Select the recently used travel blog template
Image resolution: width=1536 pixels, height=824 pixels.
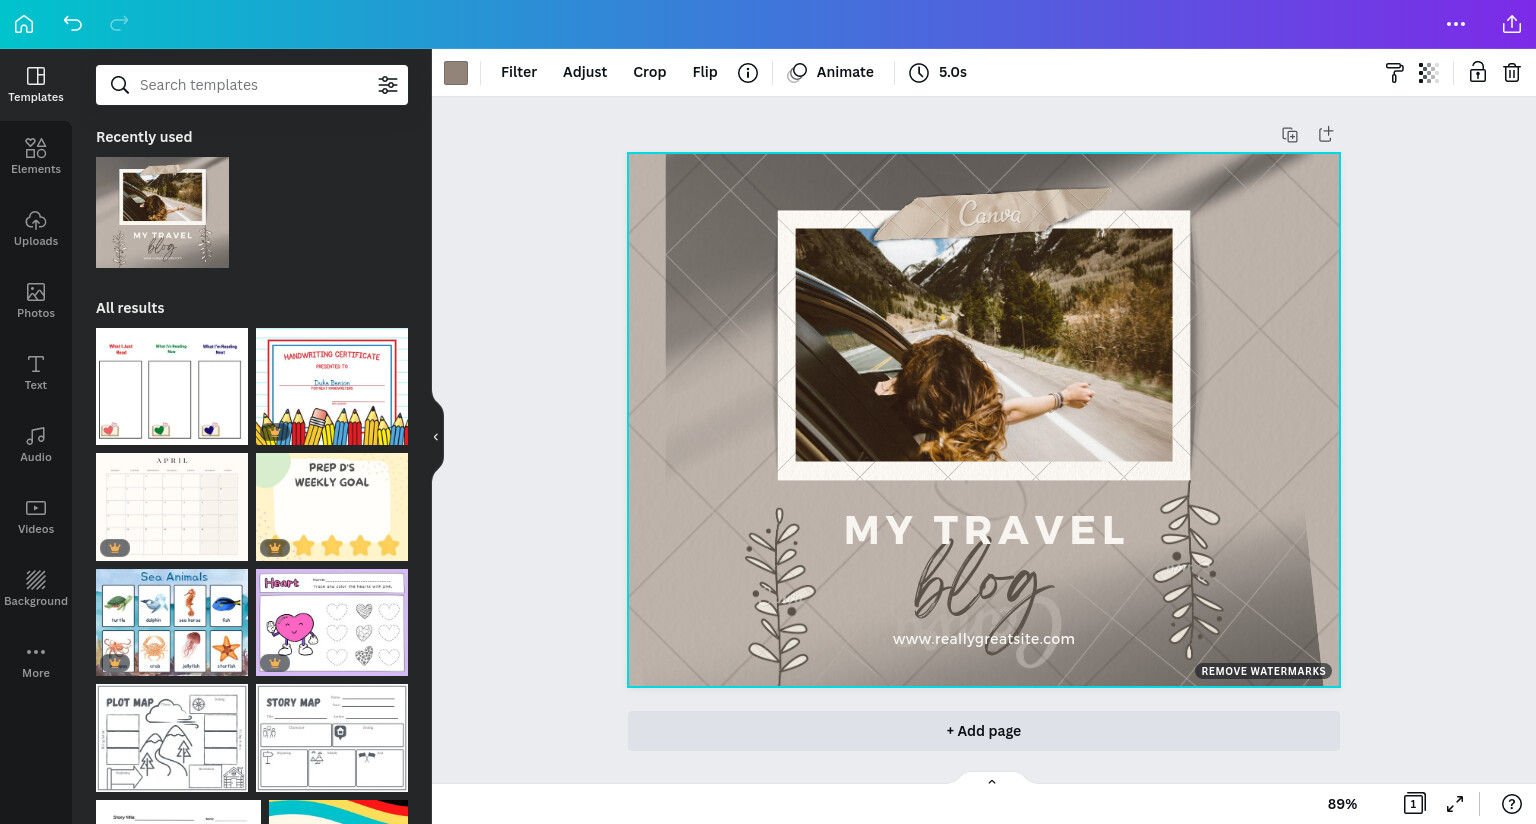162,212
